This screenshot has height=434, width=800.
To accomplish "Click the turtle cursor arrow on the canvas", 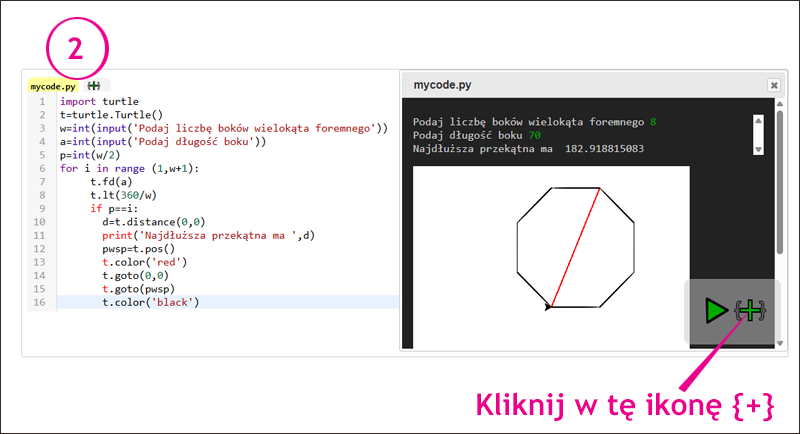I will click(x=547, y=307).
